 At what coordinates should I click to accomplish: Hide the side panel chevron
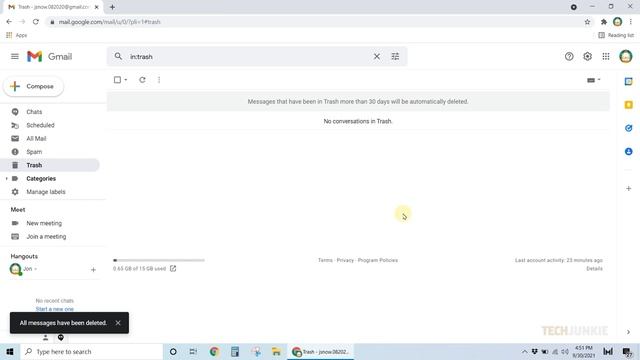click(629, 332)
